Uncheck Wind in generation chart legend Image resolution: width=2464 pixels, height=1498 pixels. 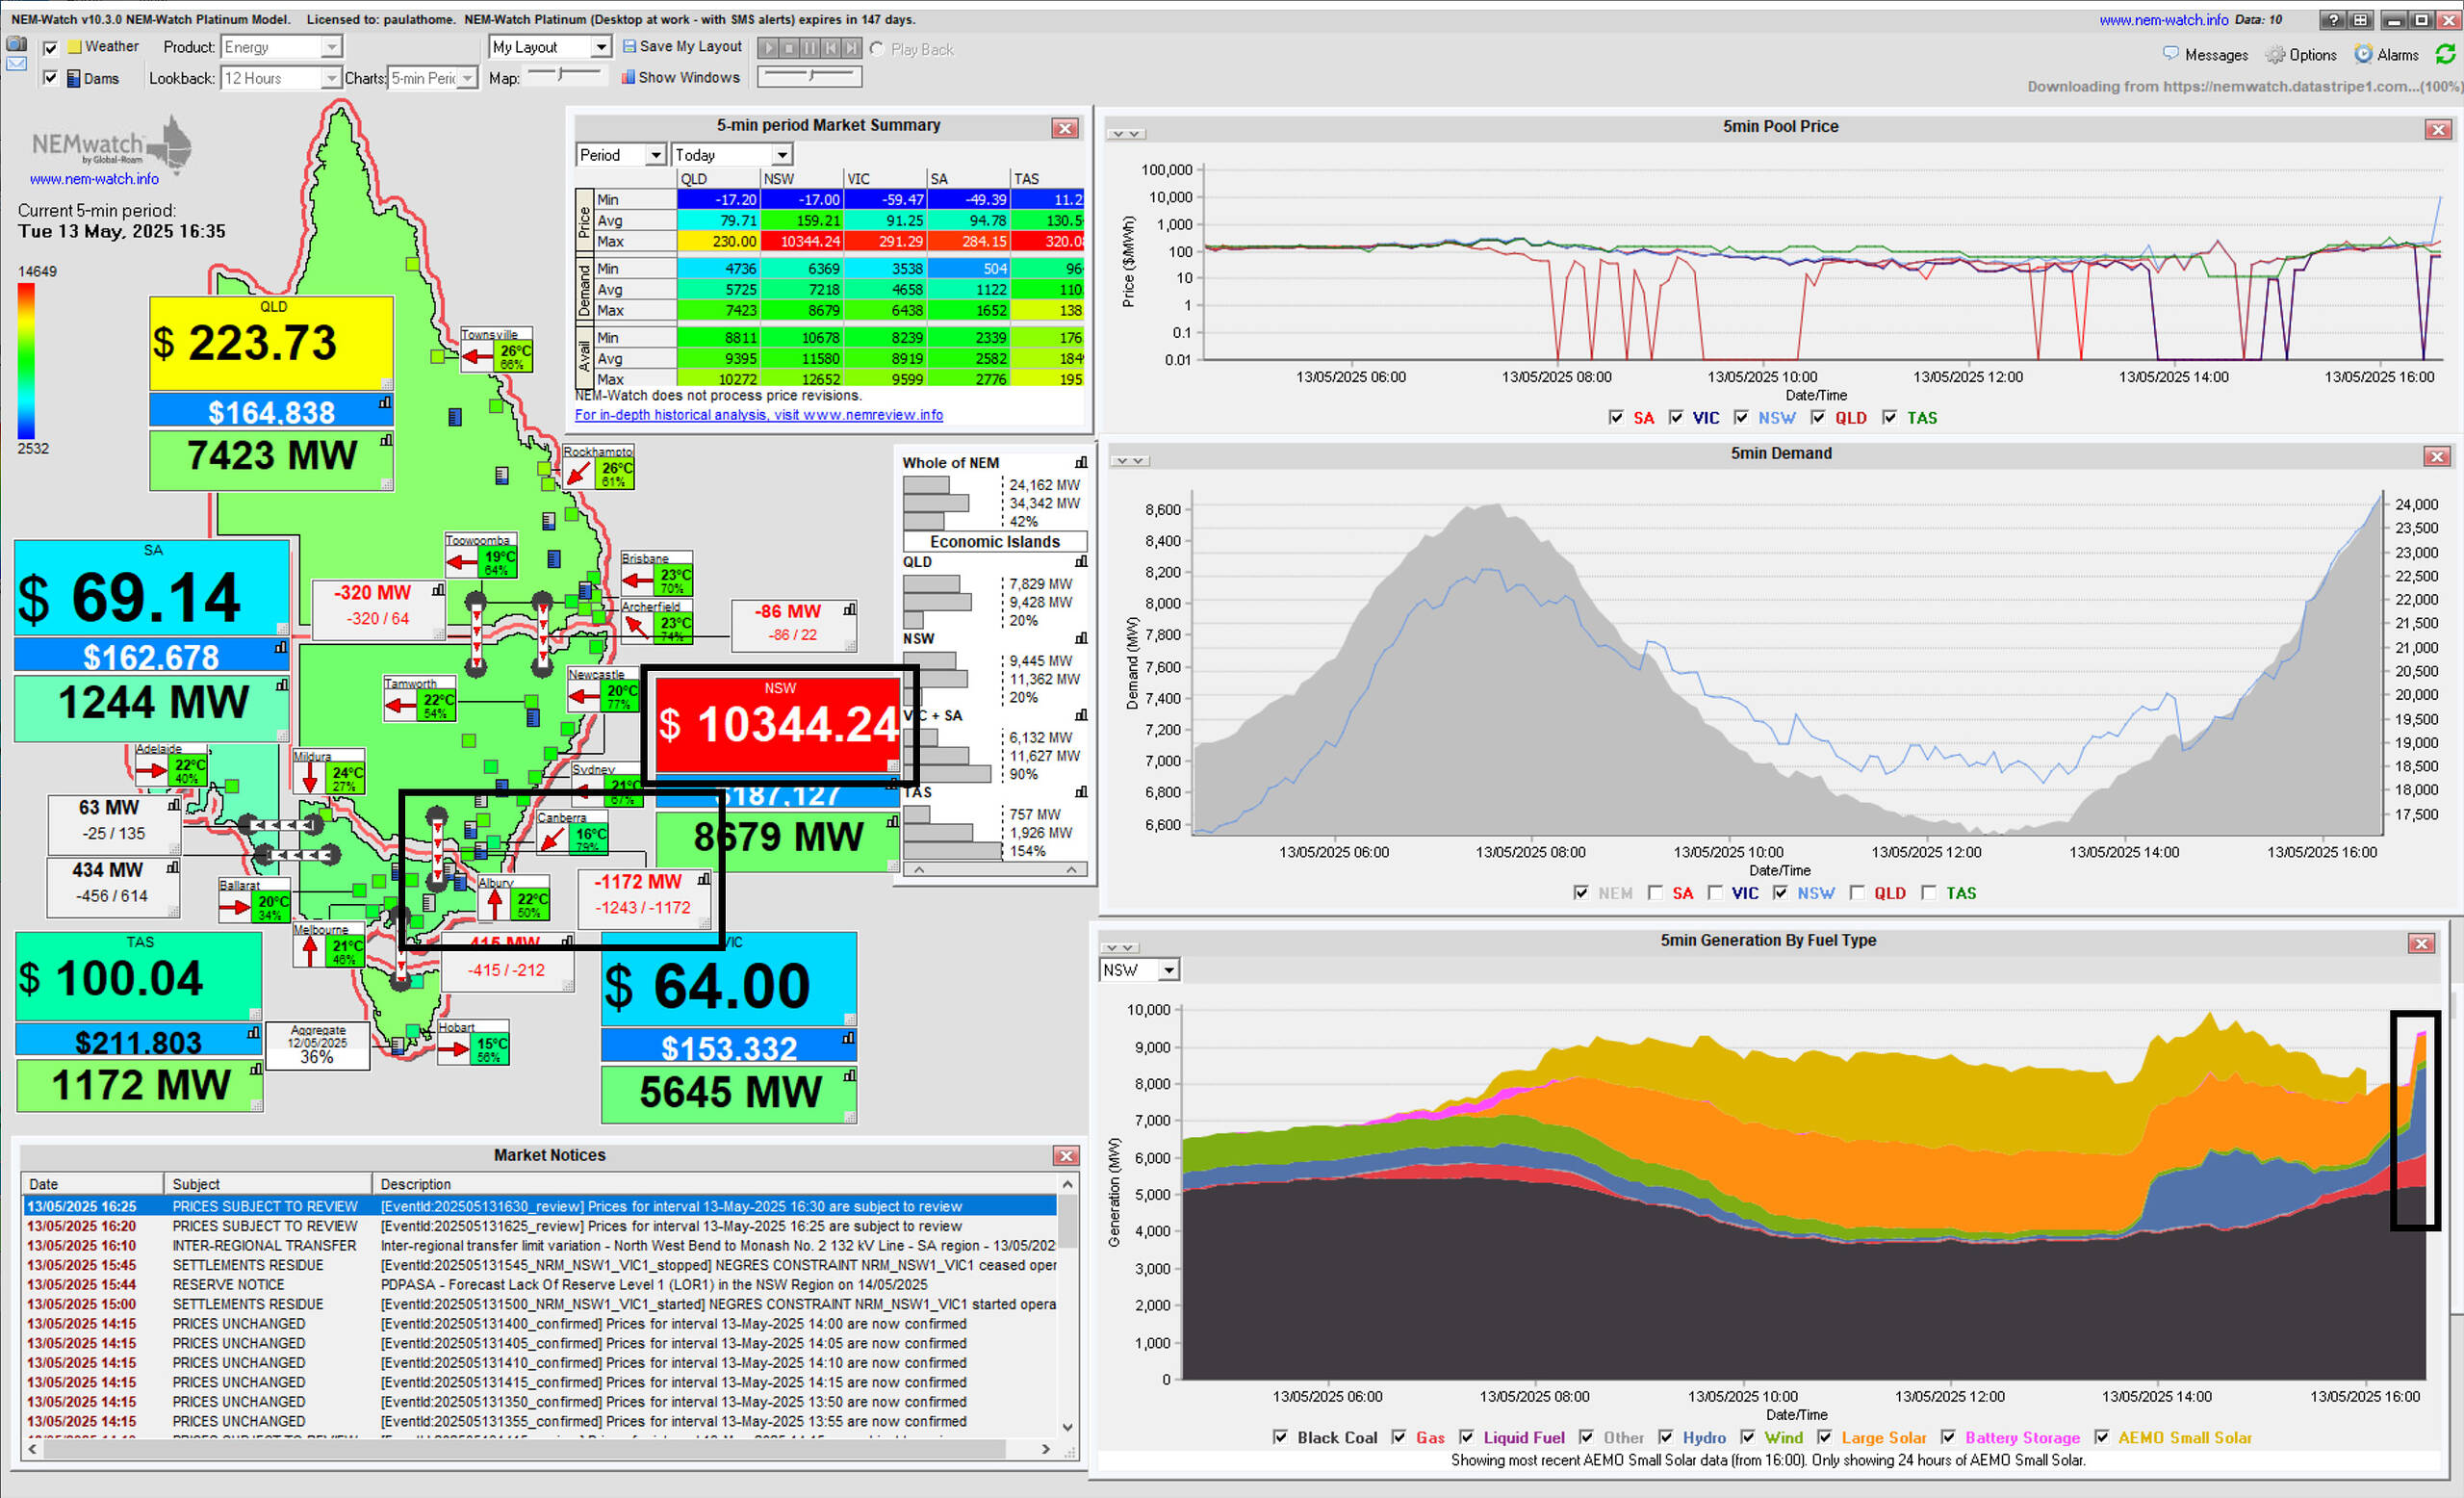click(1747, 1437)
